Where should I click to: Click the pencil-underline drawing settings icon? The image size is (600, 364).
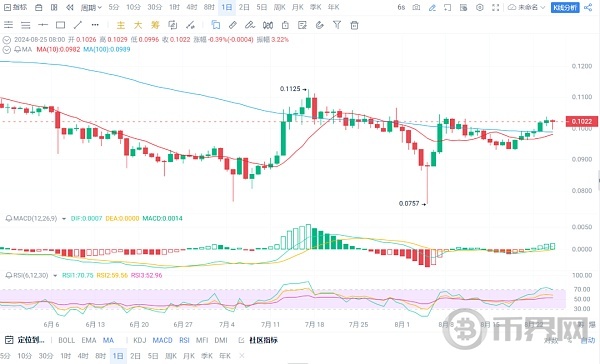pyautogui.click(x=250, y=25)
